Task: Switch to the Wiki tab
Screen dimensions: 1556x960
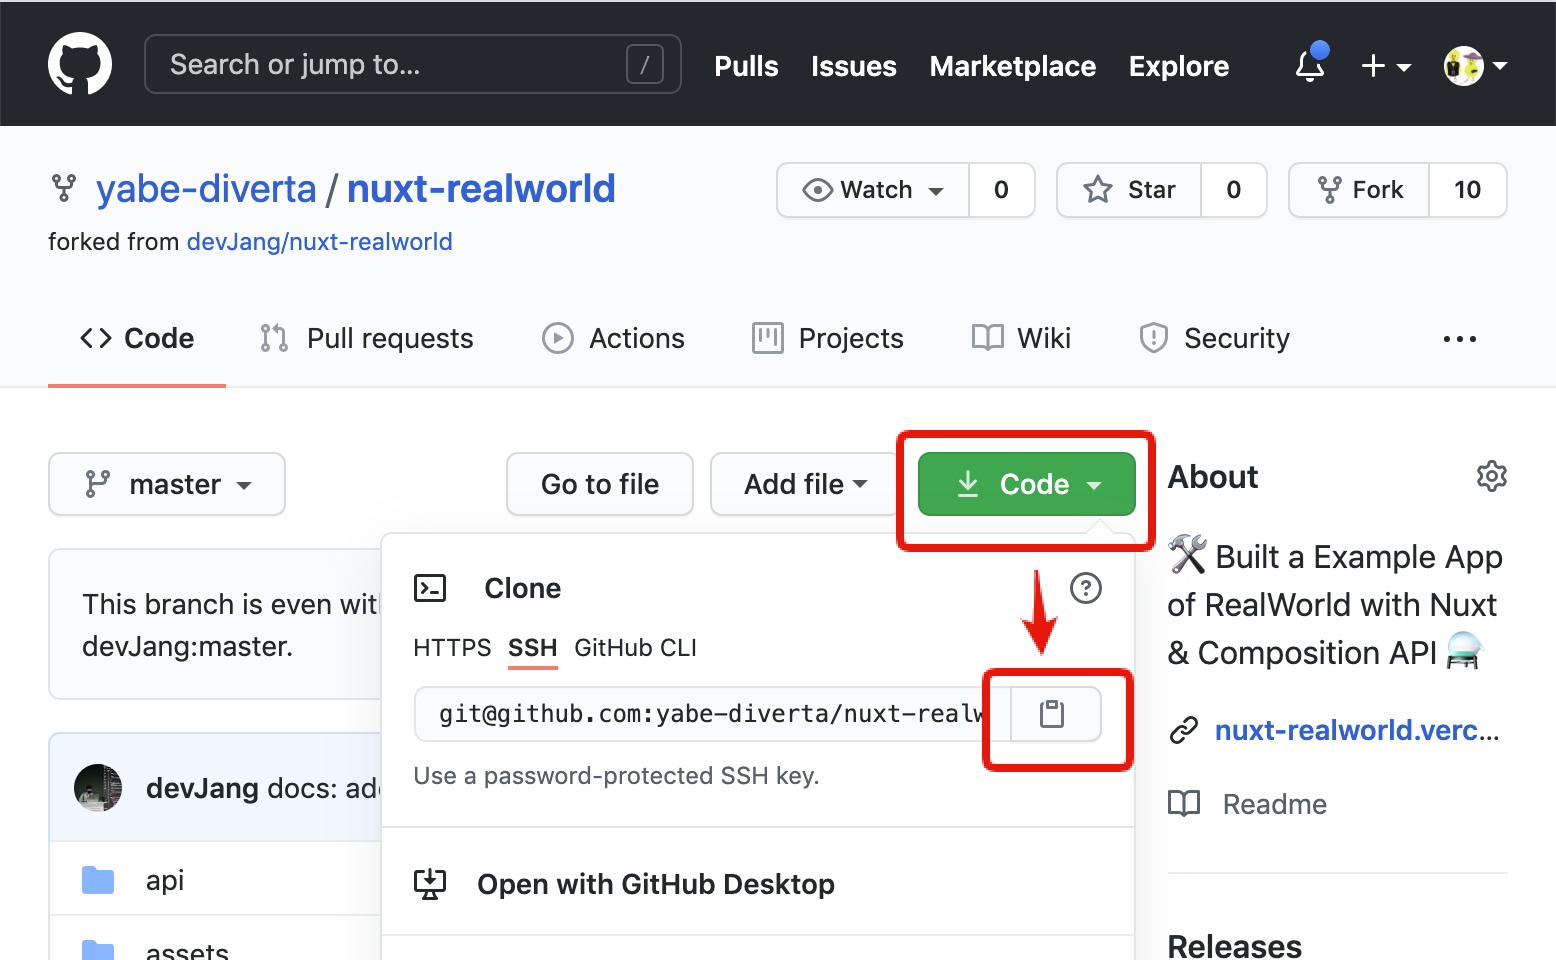Action: (x=1021, y=338)
